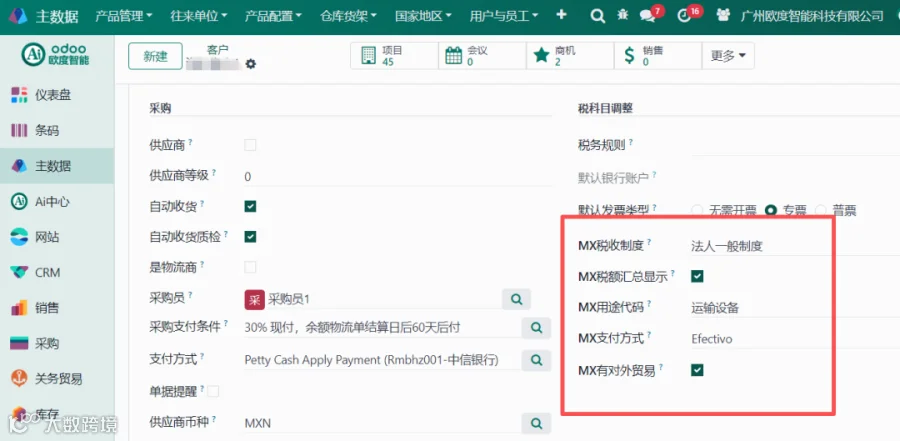The image size is (900, 441).
Task: Click the 采购员1 avatar badge
Action: pyautogui.click(x=254, y=299)
